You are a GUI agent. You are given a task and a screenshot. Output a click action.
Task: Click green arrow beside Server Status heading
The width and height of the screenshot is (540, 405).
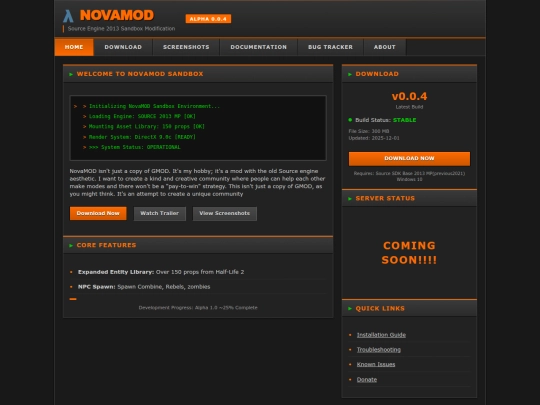[x=350, y=199]
